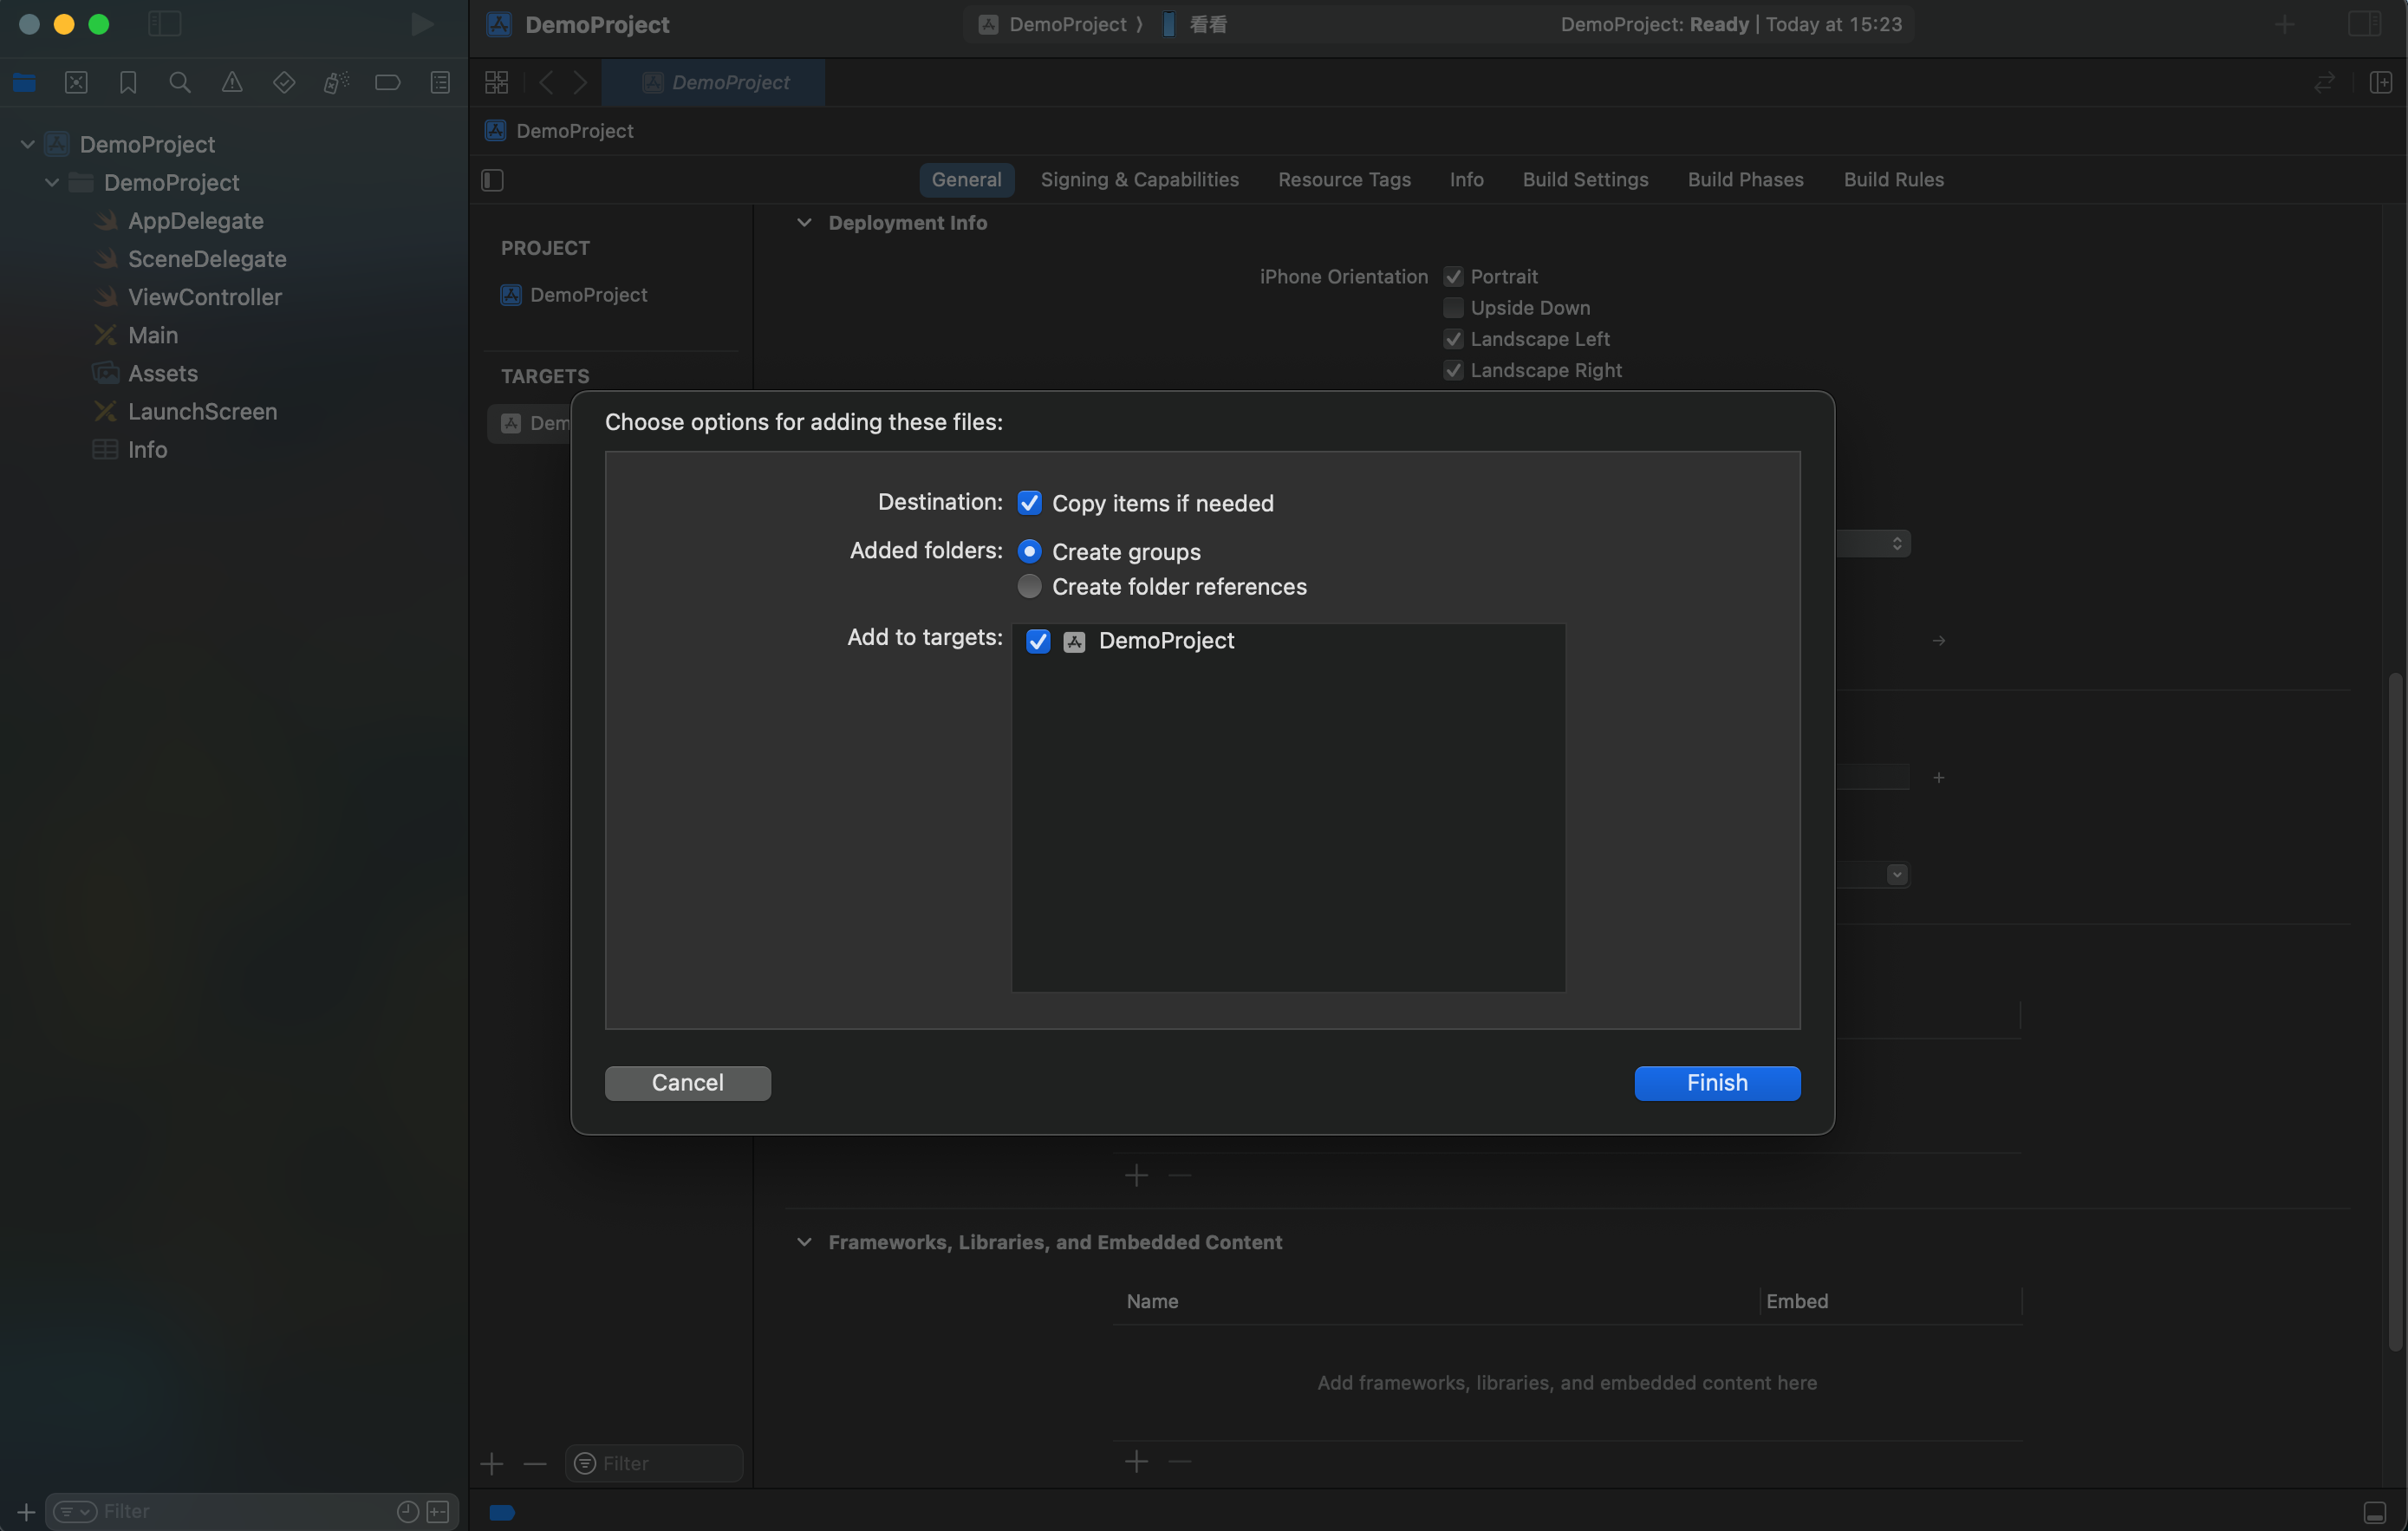The width and height of the screenshot is (2408, 1531).
Task: Collapse Frameworks, Libraries, and Embedded Content
Action: click(x=804, y=1242)
